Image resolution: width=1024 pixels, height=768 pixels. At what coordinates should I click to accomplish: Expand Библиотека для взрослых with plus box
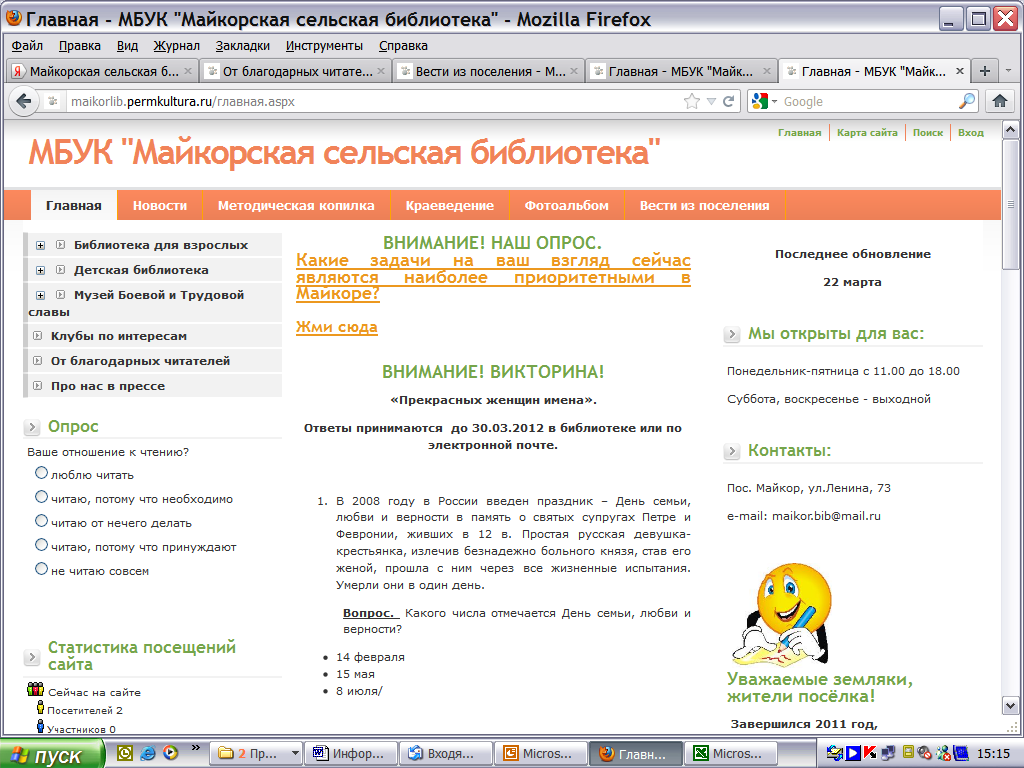click(x=40, y=246)
